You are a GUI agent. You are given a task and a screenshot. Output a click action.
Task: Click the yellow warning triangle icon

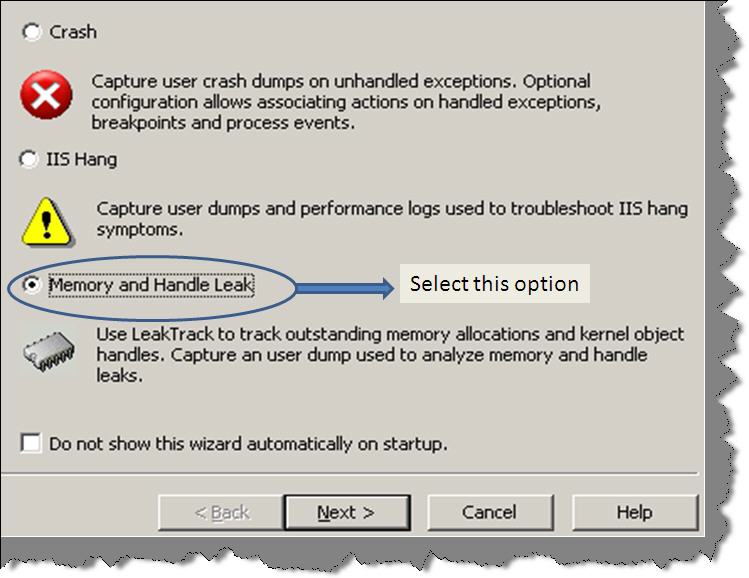point(47,222)
